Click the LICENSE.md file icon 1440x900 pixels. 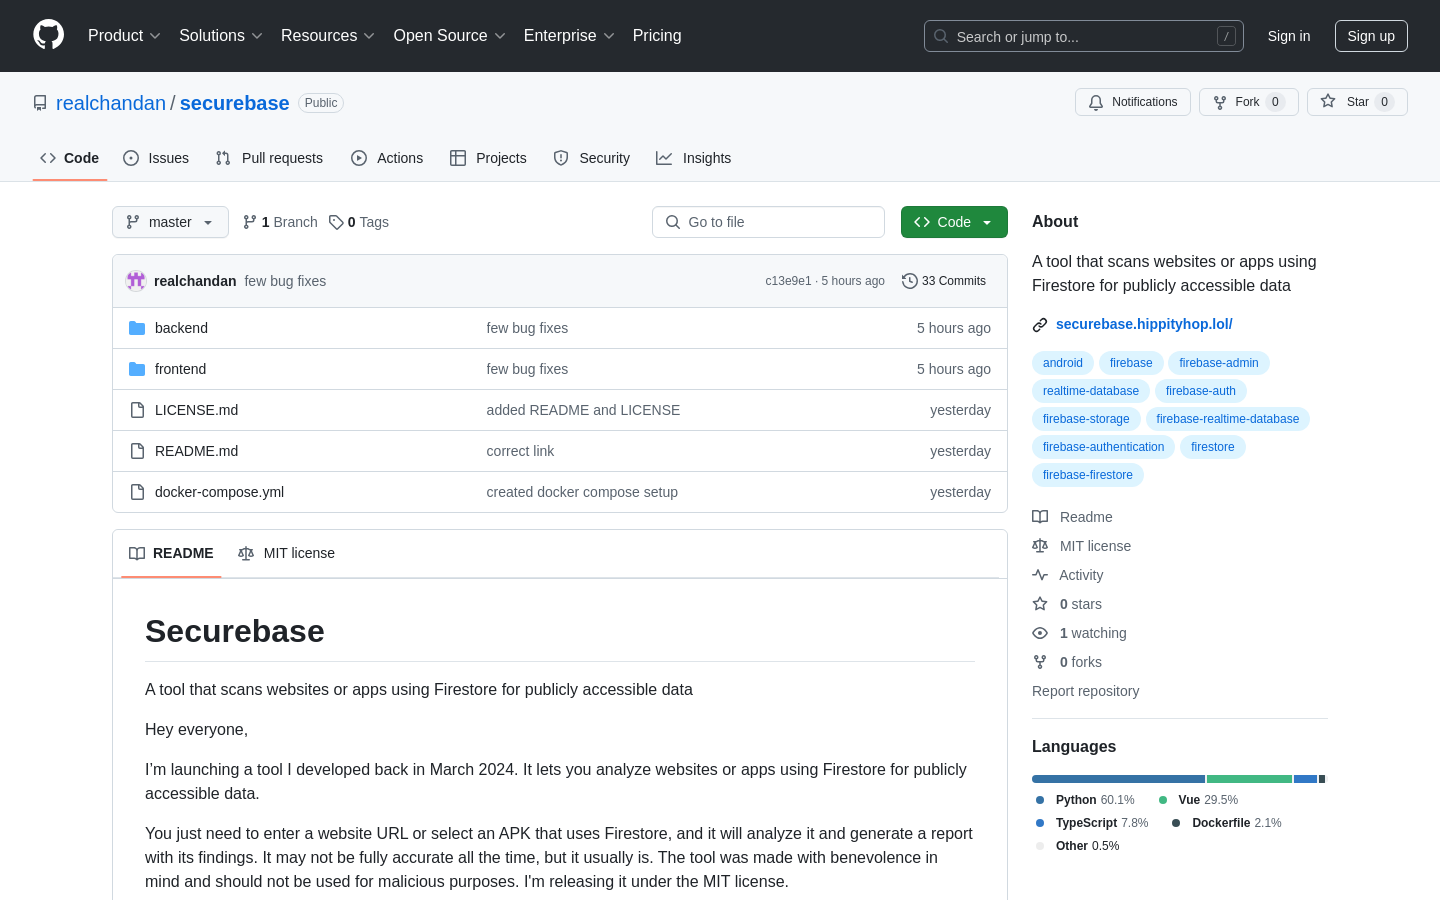point(137,410)
